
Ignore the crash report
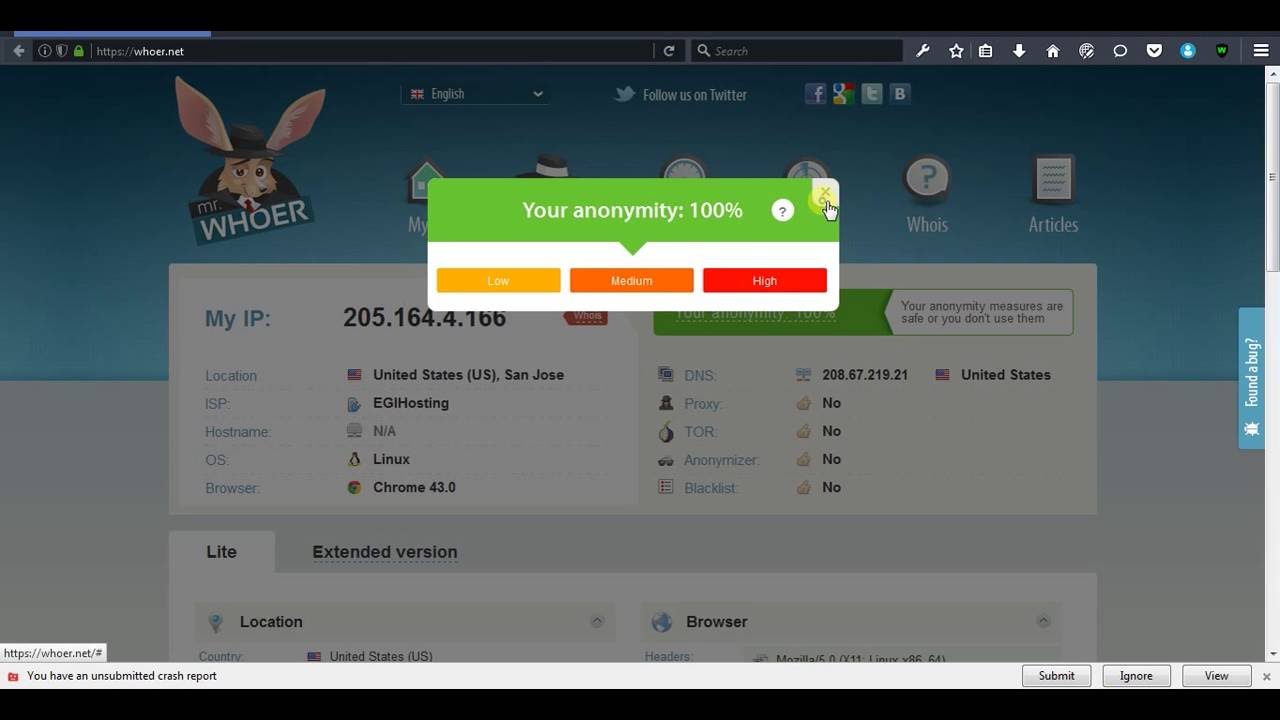click(1137, 676)
